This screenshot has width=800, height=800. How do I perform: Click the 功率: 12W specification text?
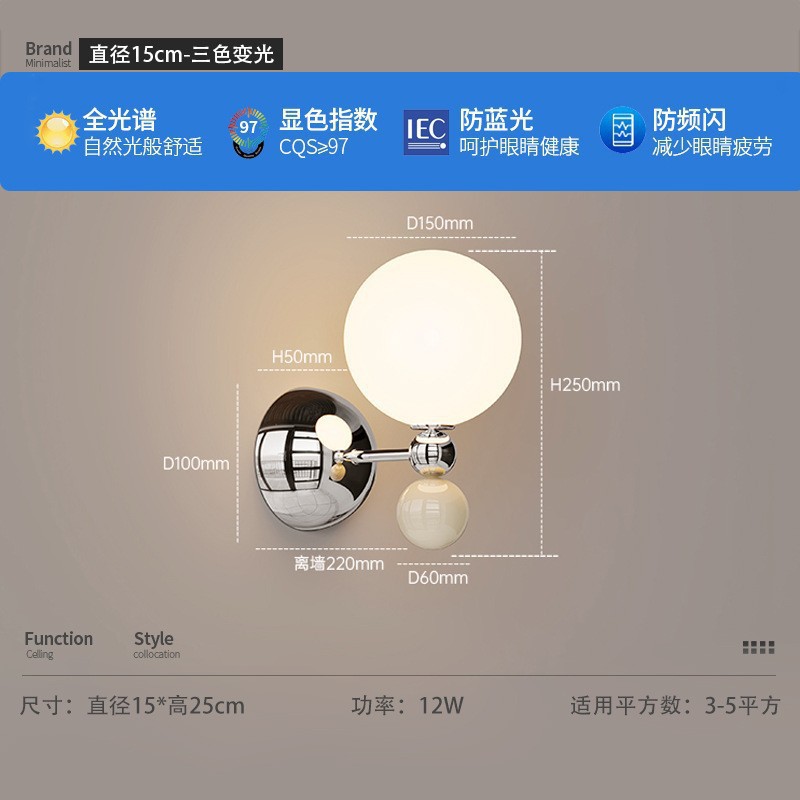click(407, 706)
